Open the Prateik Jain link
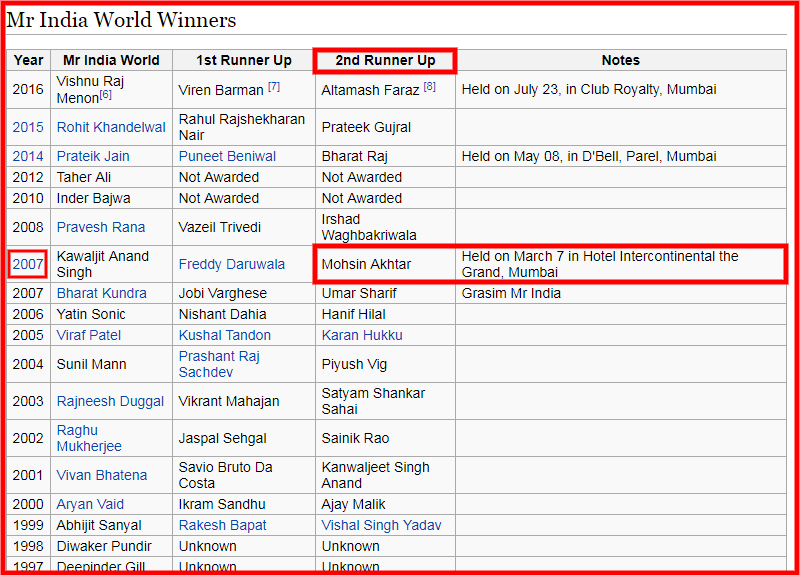The height and width of the screenshot is (575, 800). (x=93, y=156)
